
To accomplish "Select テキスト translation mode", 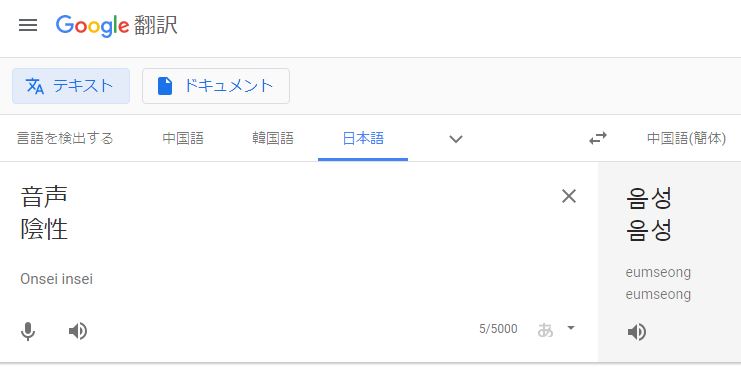I will click(71, 86).
